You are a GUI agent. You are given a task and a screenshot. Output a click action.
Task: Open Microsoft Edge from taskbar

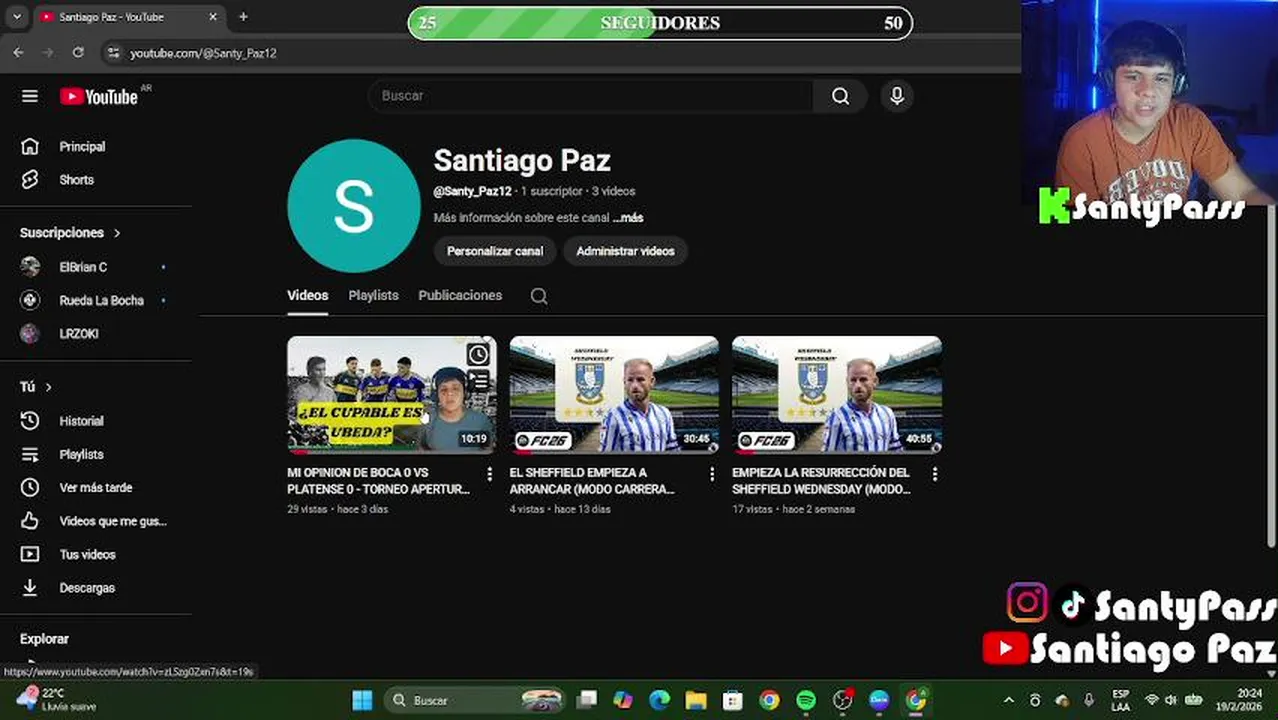click(x=659, y=700)
